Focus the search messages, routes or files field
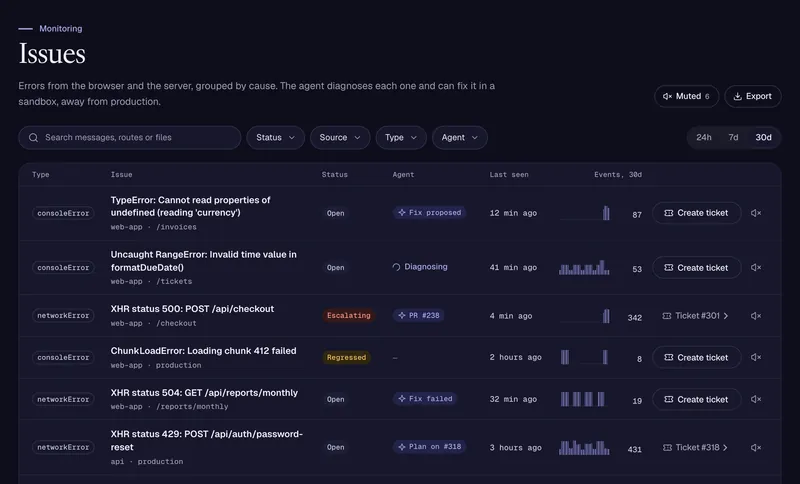 click(x=130, y=138)
